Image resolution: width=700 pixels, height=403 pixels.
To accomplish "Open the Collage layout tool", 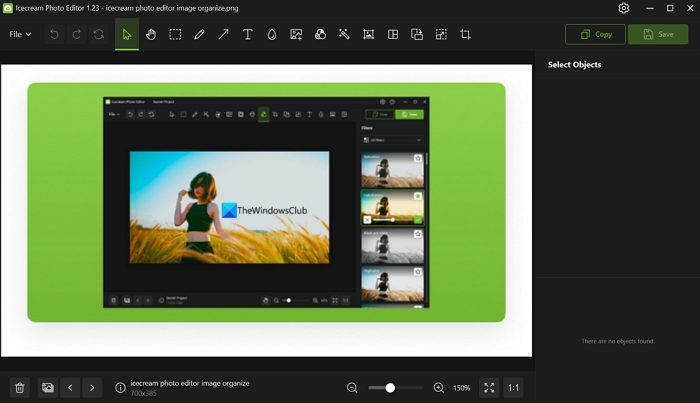I will (393, 34).
